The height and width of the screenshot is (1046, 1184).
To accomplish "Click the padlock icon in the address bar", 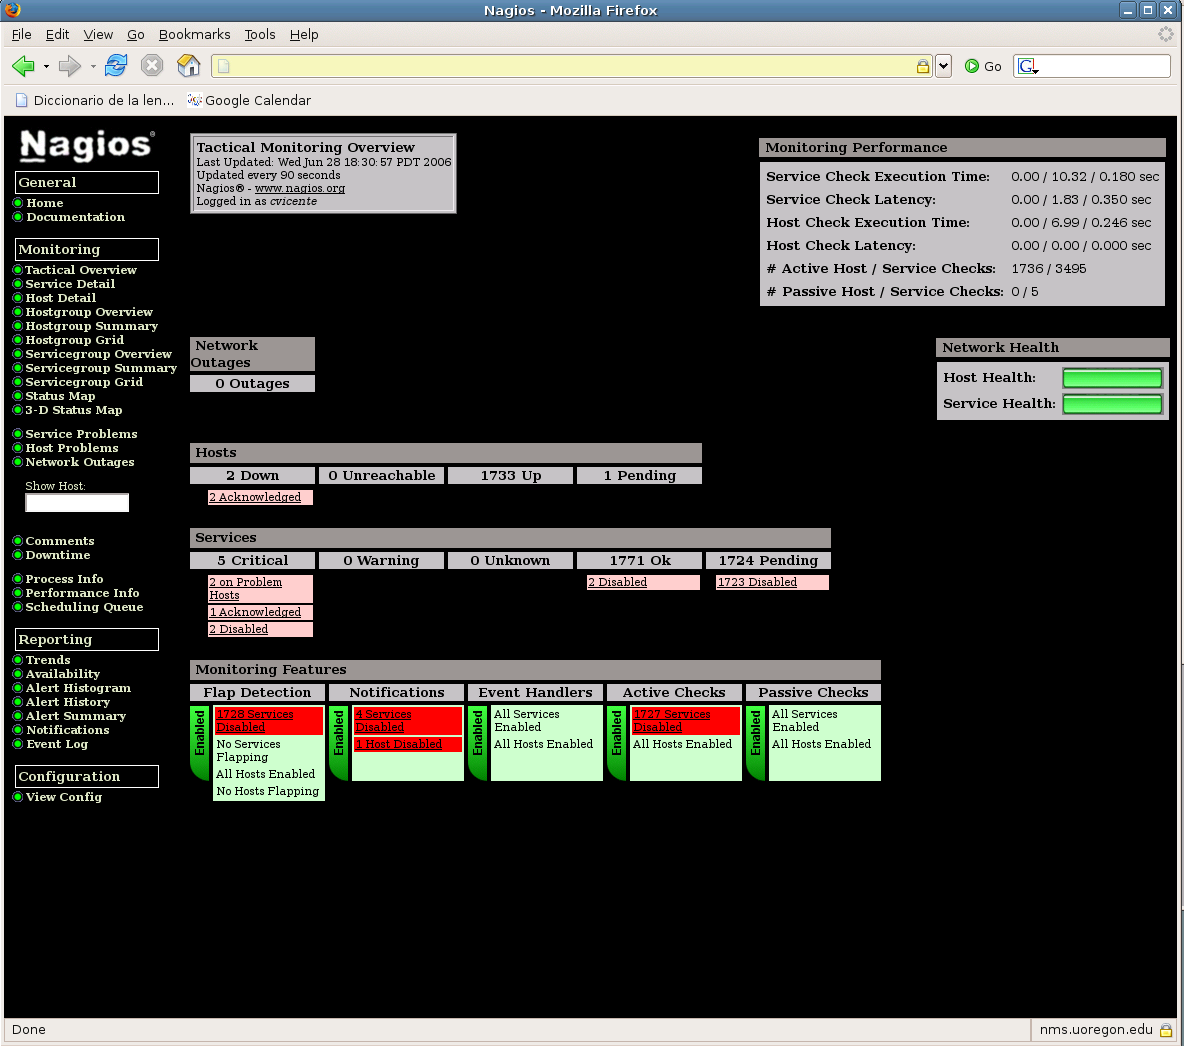I will pos(923,66).
